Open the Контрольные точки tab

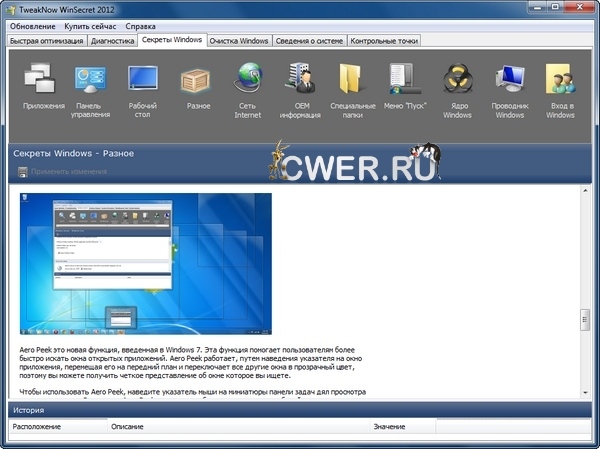pyautogui.click(x=385, y=41)
